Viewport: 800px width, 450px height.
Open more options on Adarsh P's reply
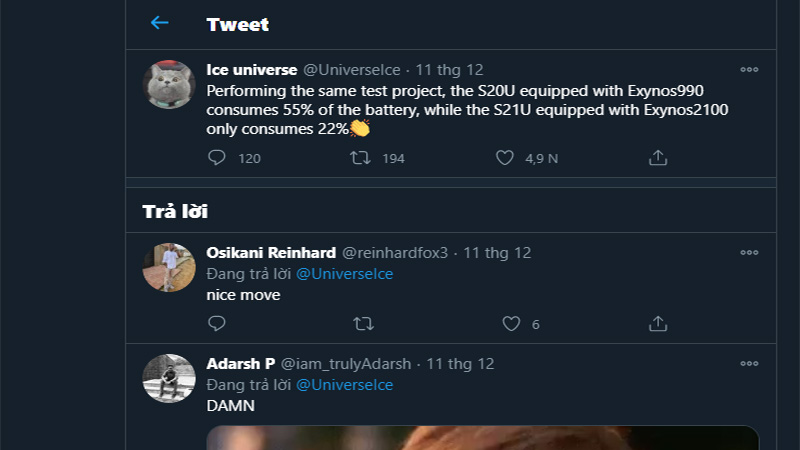[749, 364]
